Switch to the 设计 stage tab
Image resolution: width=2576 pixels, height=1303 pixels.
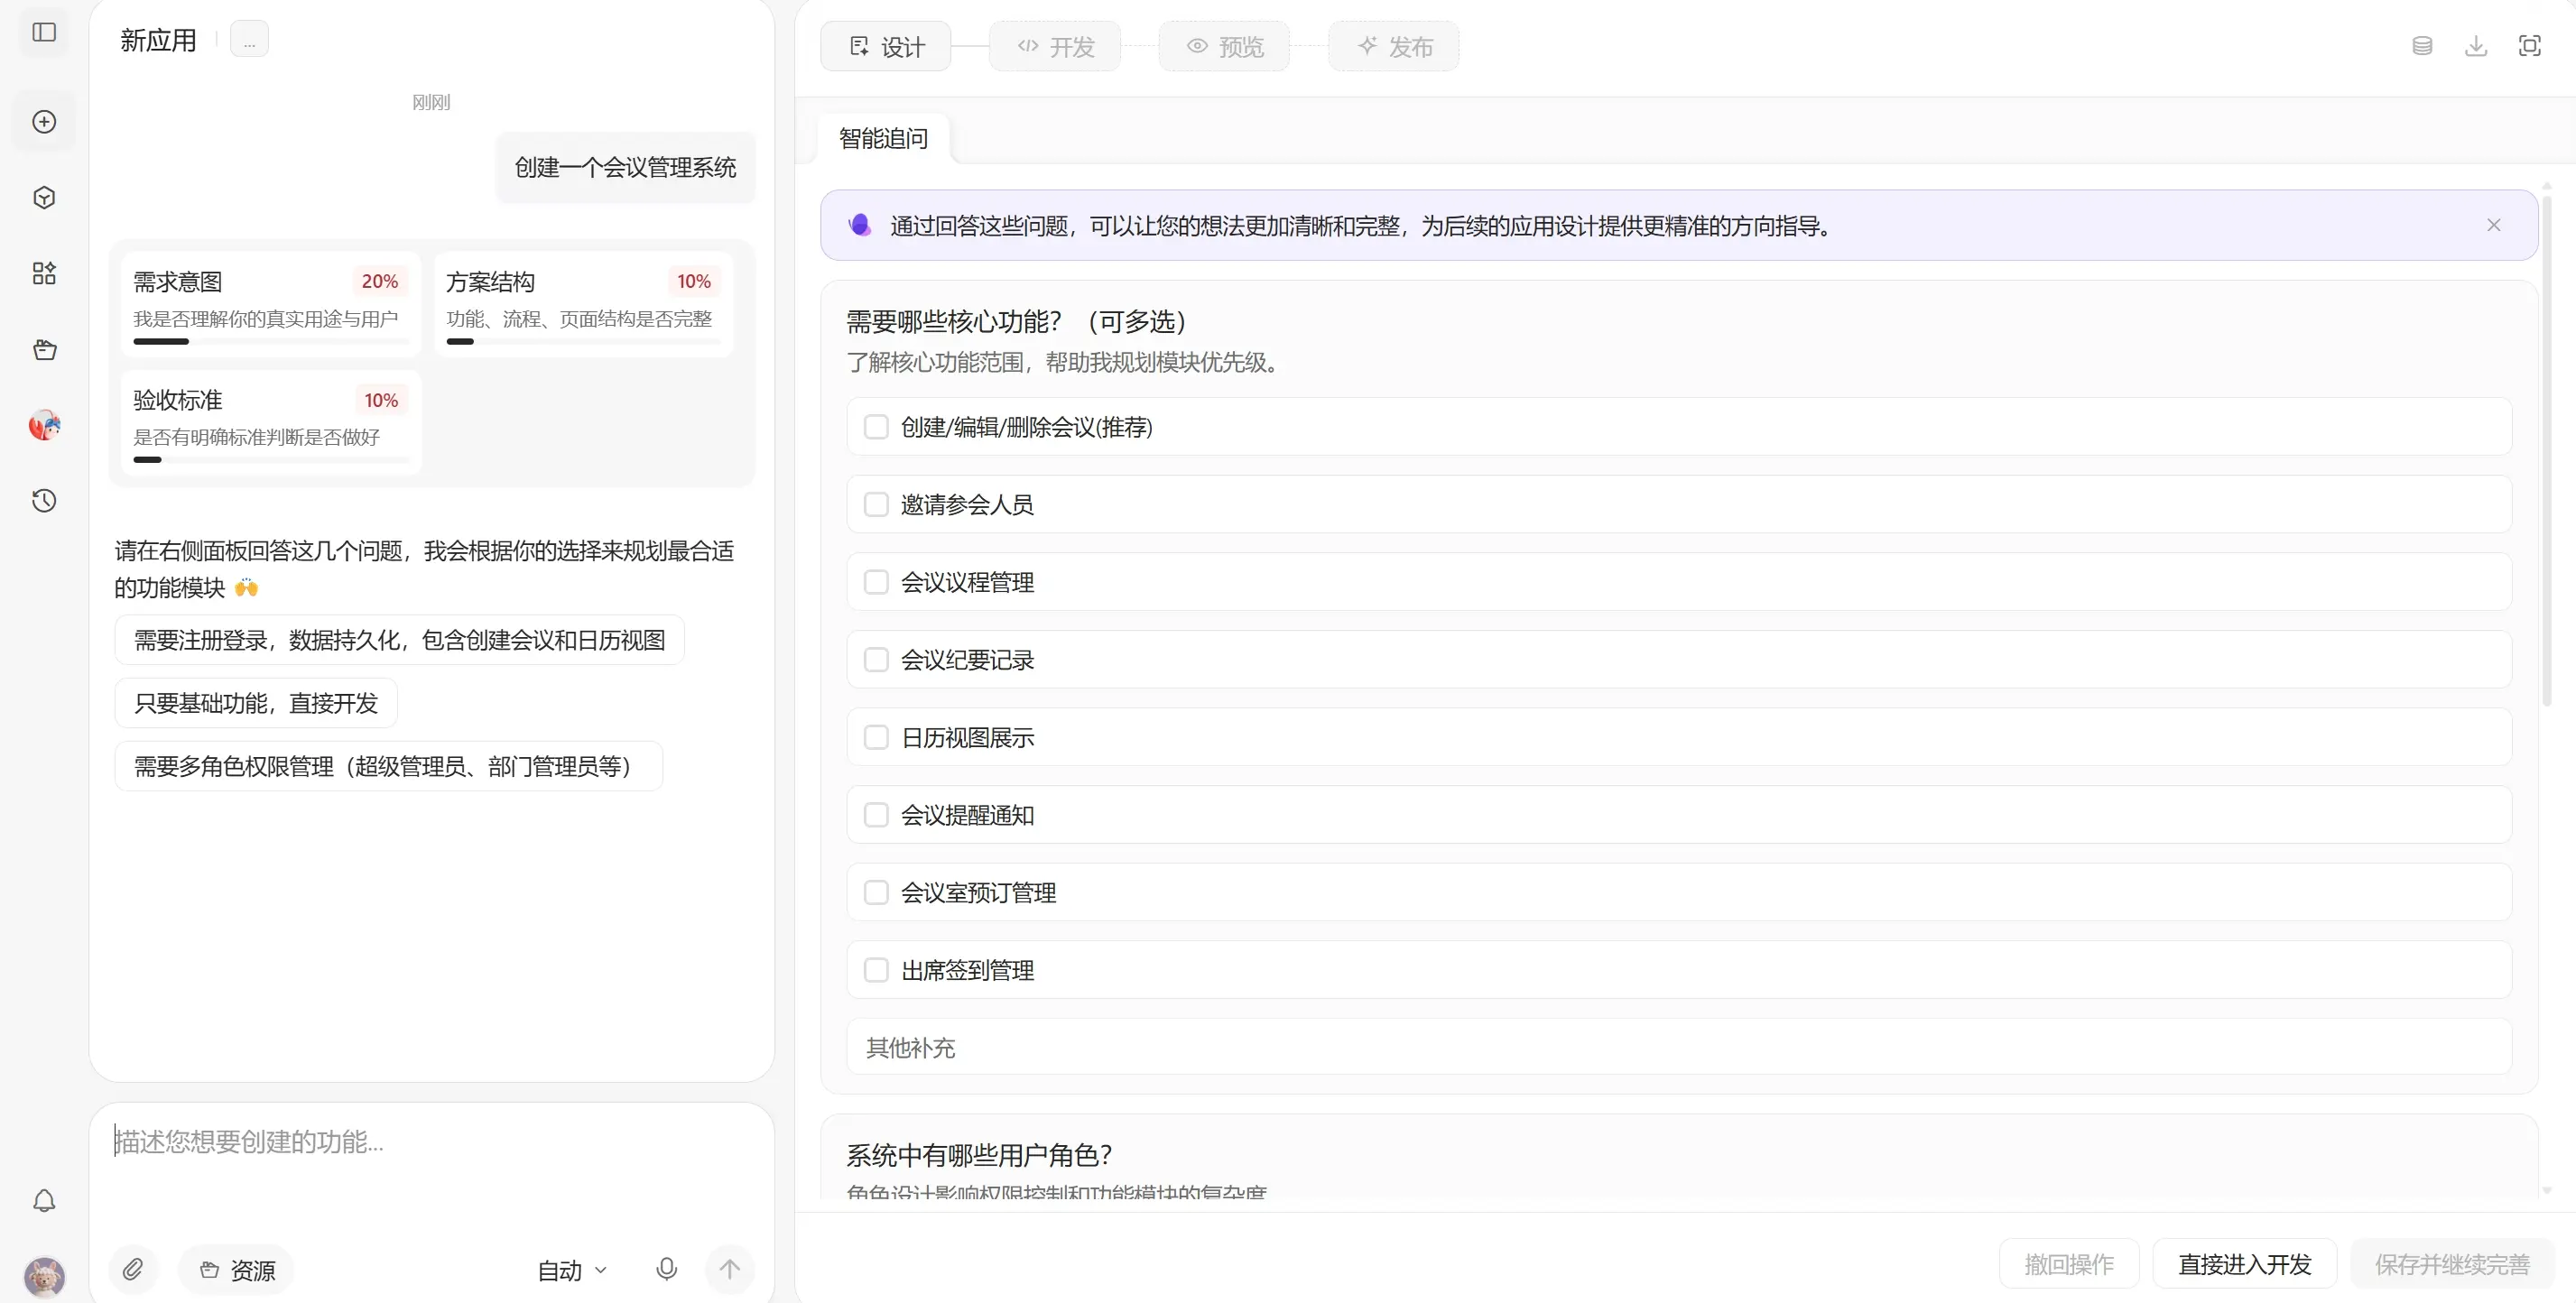pyautogui.click(x=886, y=46)
